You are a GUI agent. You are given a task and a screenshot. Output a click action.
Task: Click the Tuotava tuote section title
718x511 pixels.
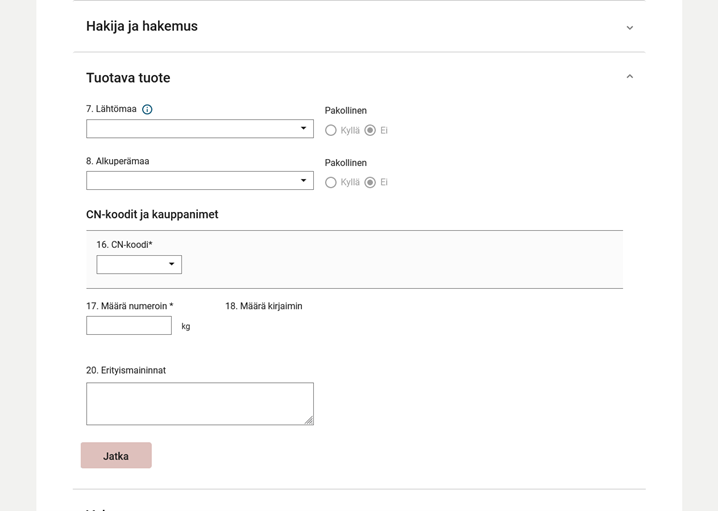[x=128, y=78]
